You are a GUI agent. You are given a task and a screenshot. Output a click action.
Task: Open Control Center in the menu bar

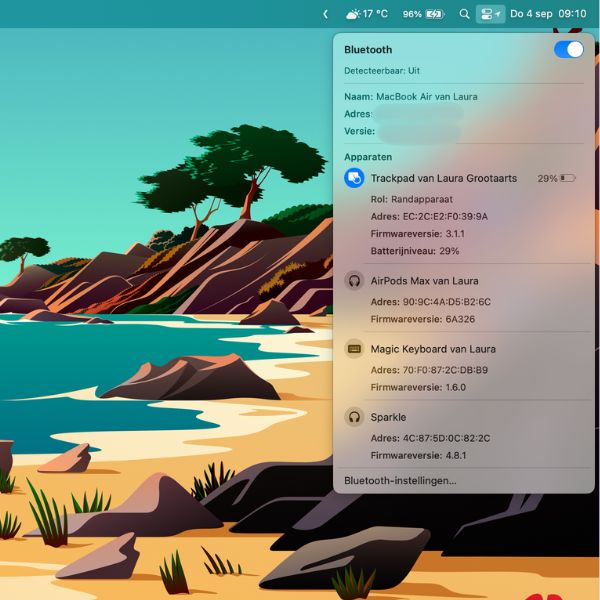click(491, 15)
